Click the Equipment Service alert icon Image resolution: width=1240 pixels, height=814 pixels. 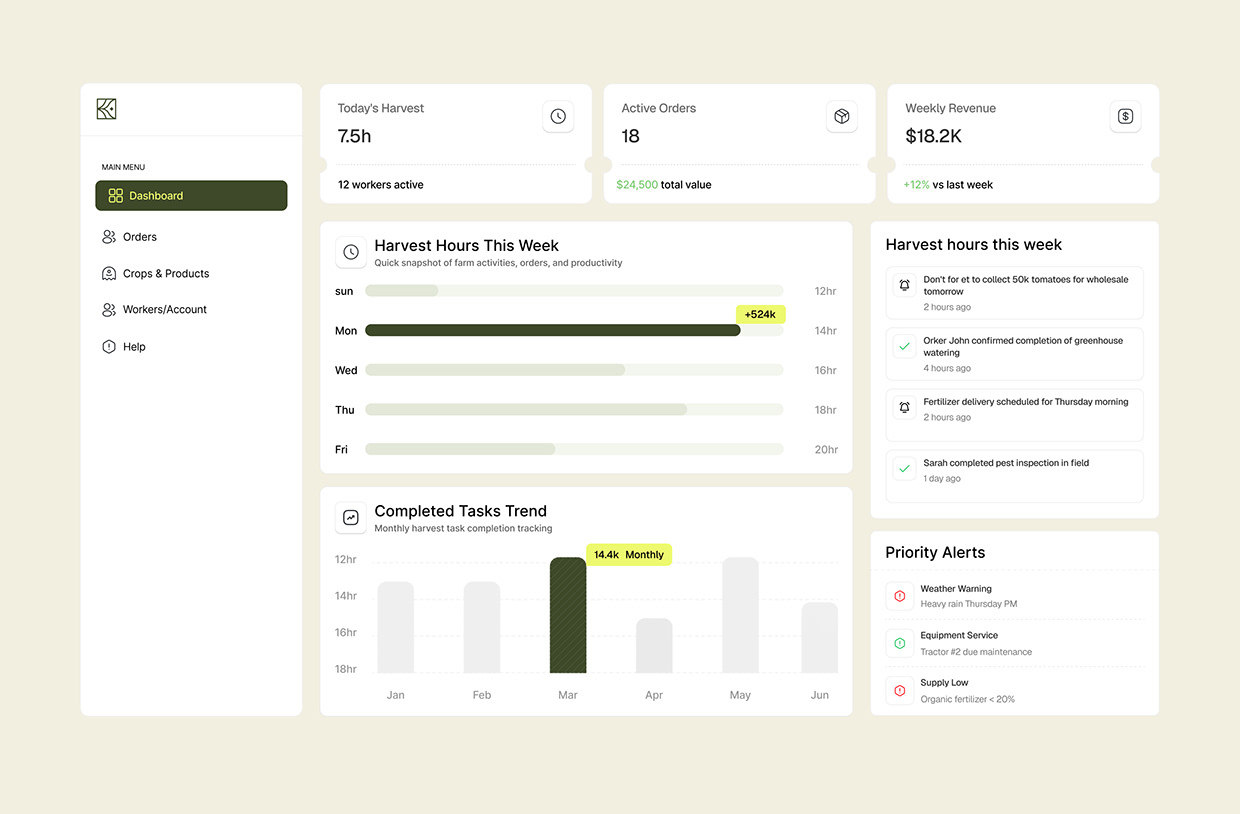tap(898, 642)
